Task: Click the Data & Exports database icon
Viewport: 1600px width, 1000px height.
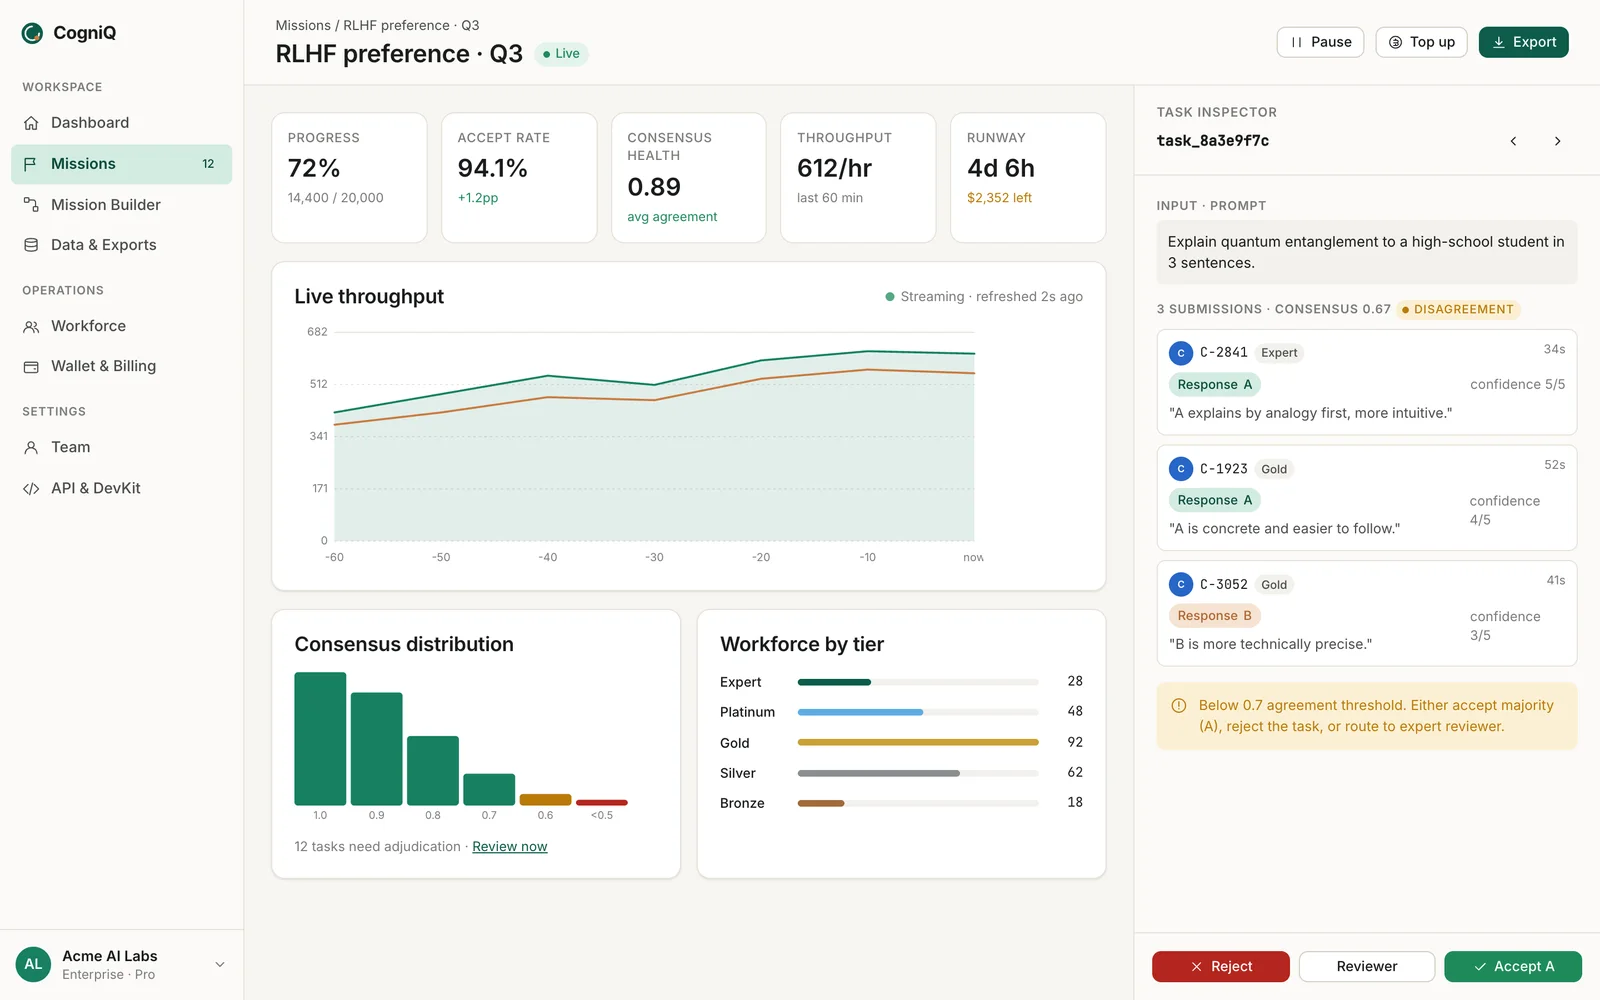Action: (x=31, y=245)
